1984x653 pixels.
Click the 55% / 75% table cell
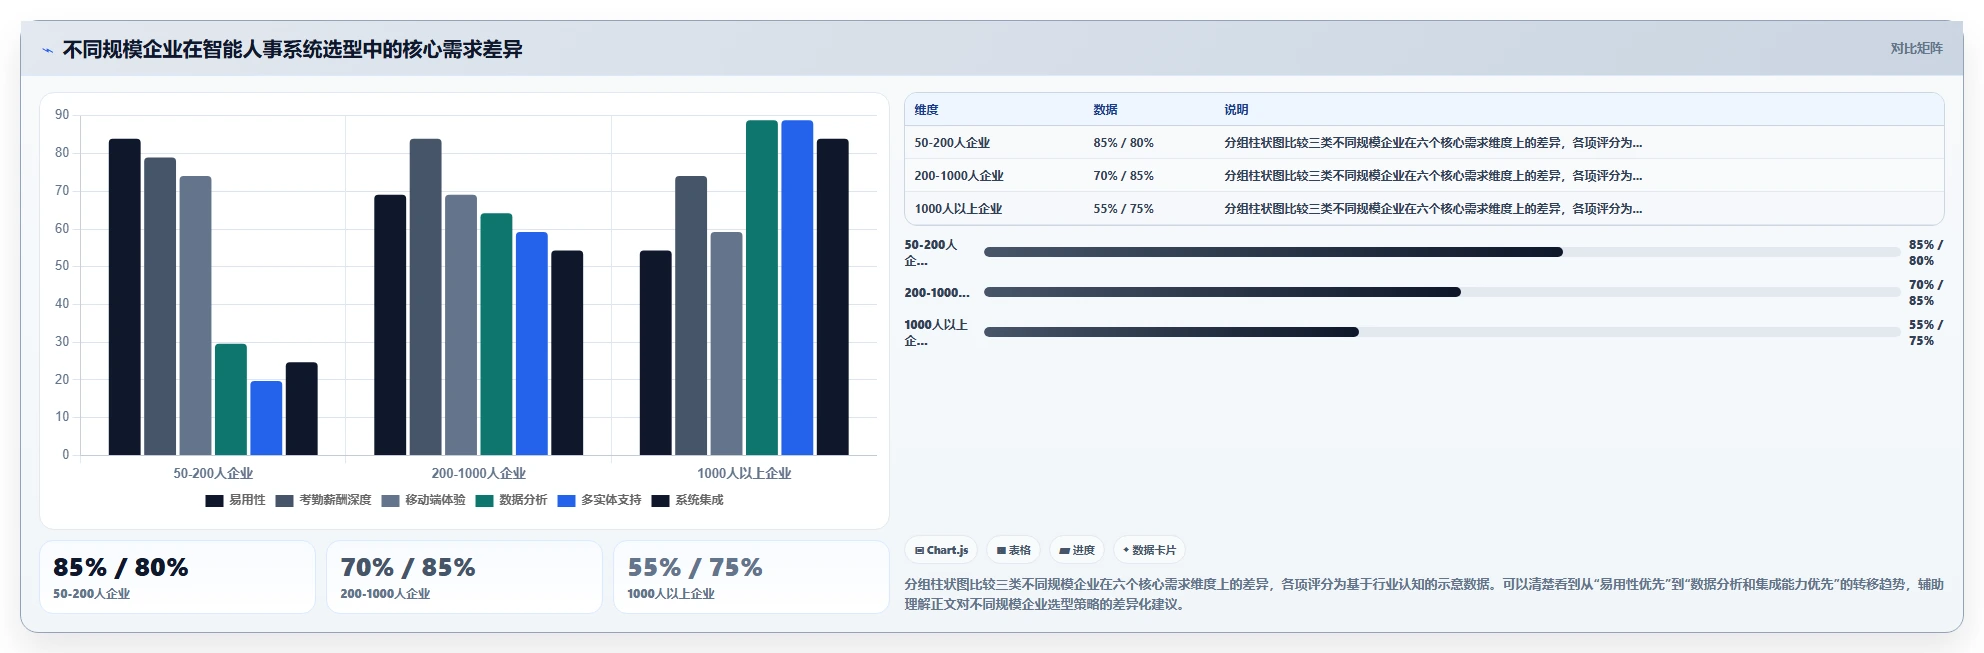pyautogui.click(x=1123, y=209)
